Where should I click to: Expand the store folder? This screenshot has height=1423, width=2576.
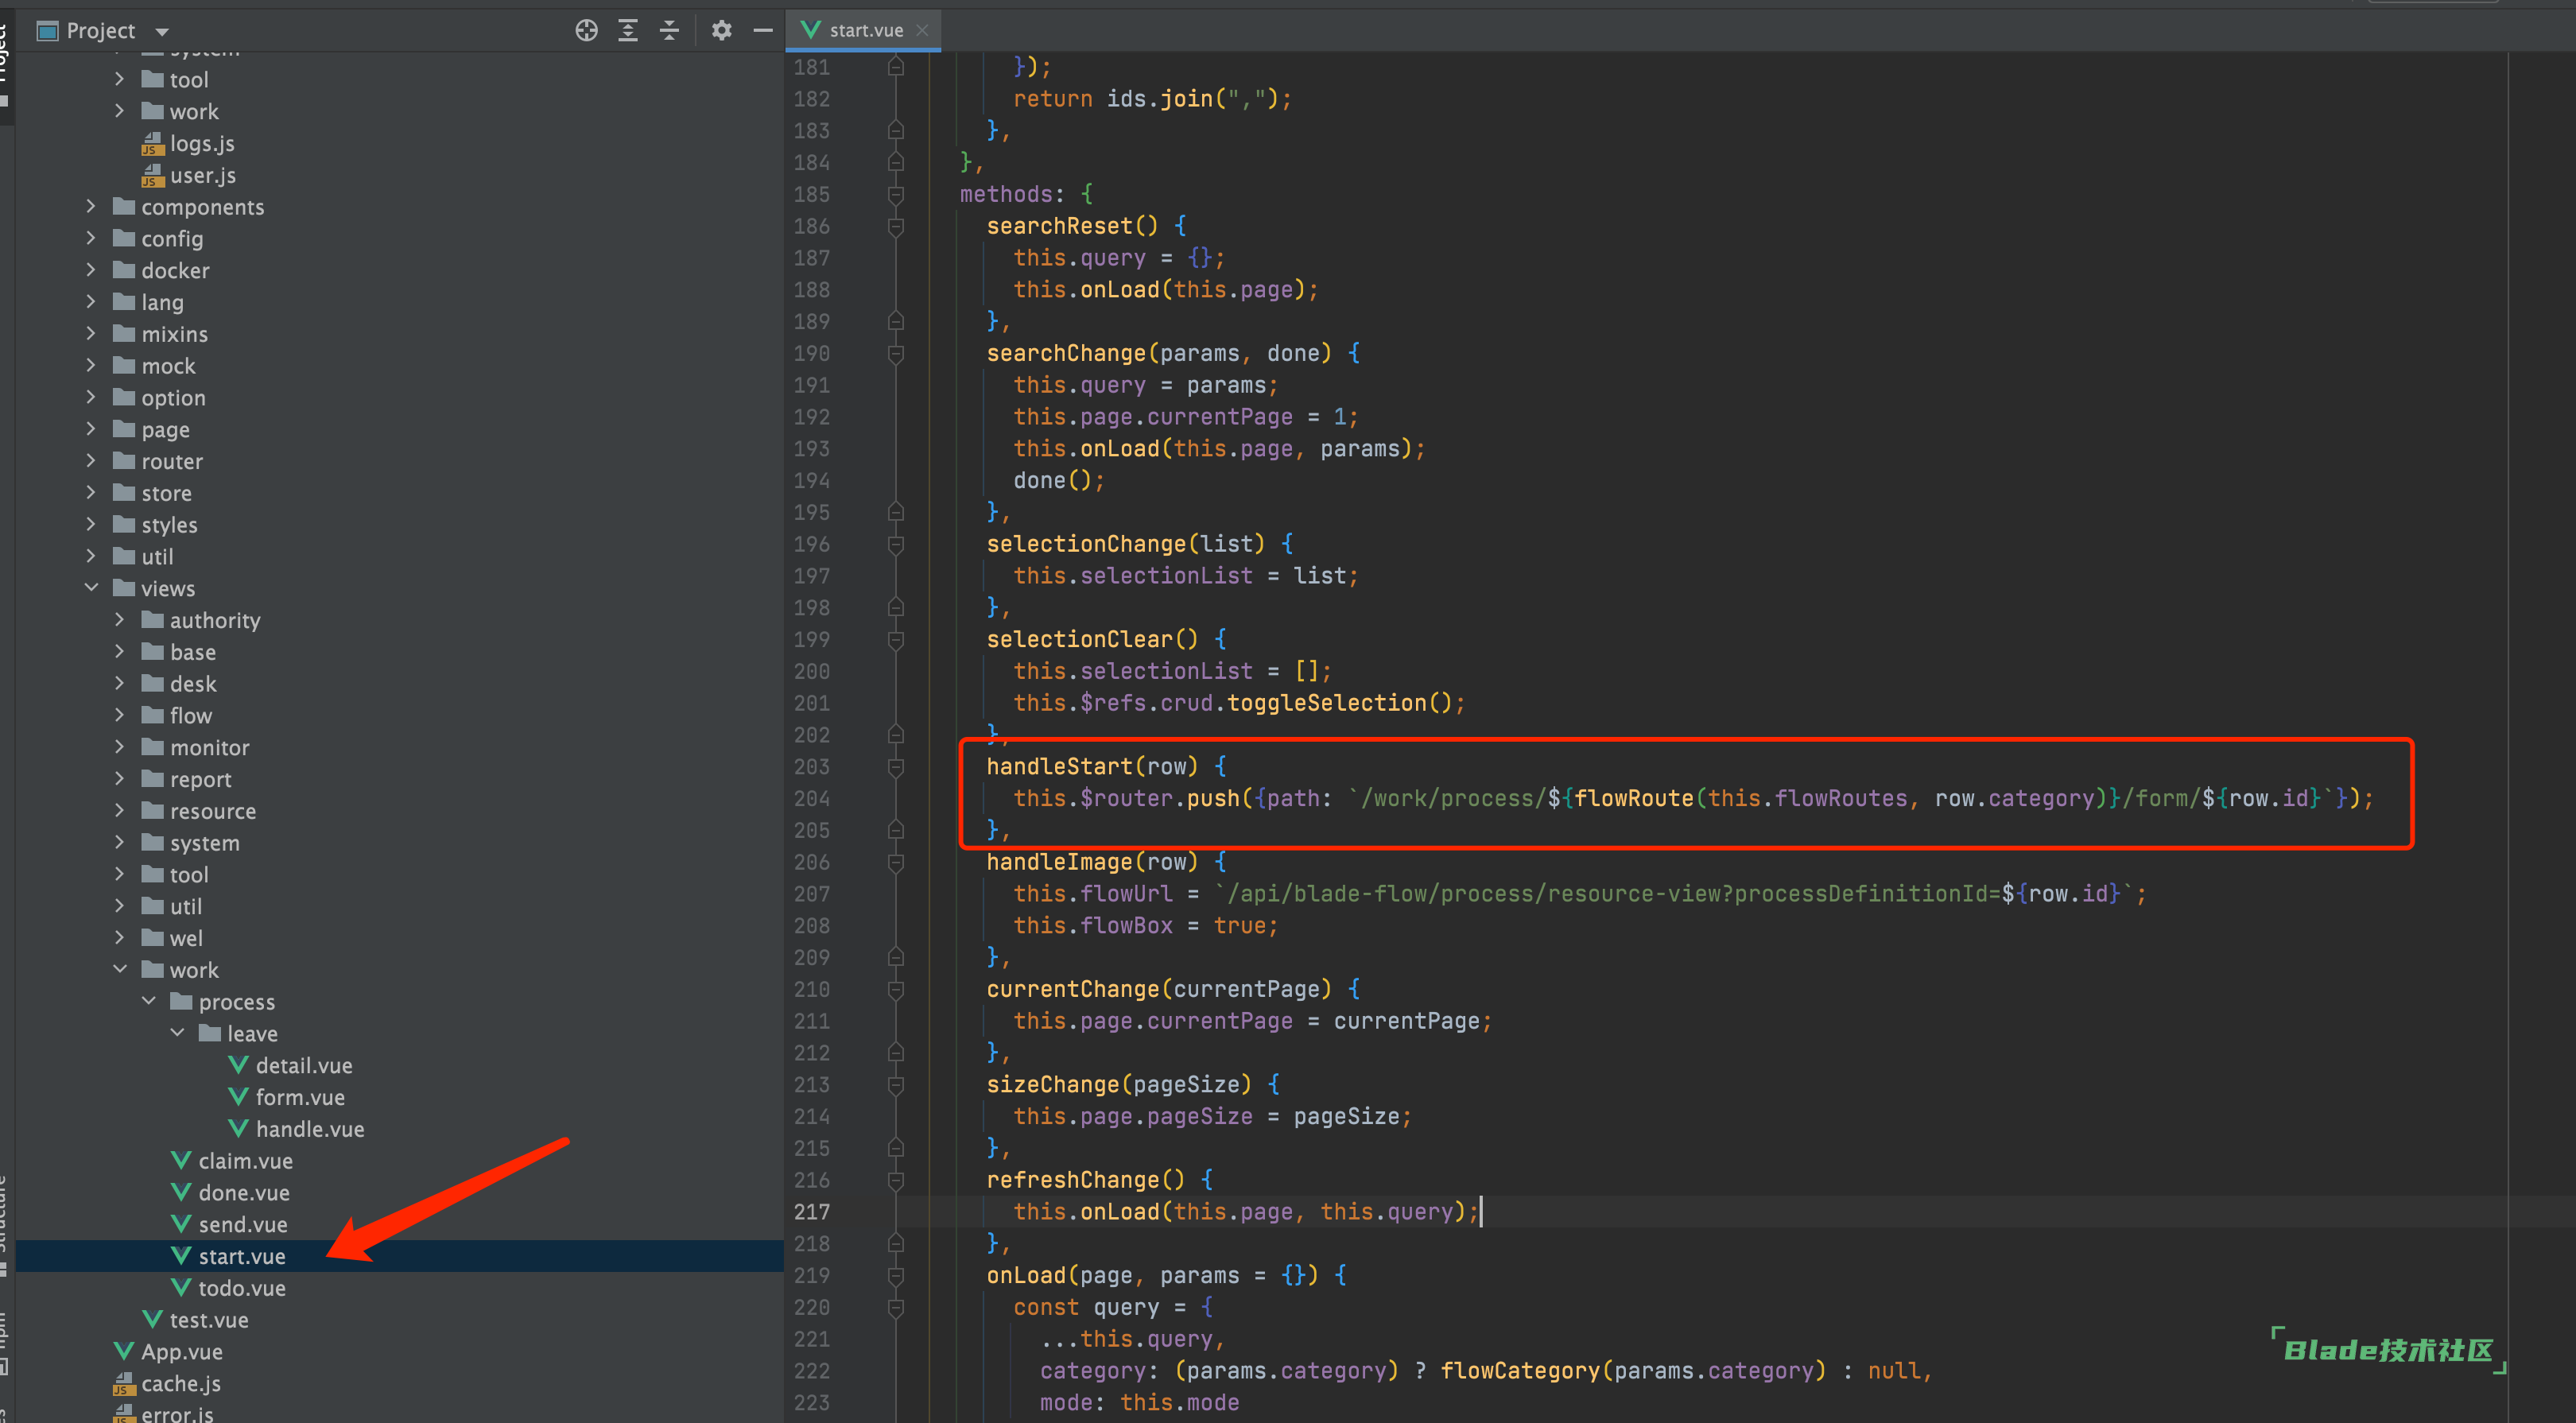click(91, 493)
